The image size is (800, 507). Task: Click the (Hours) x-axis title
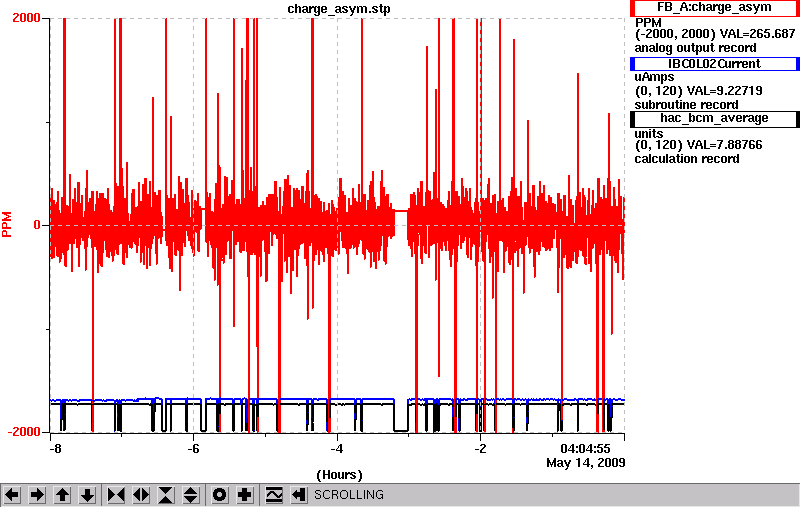tap(339, 475)
